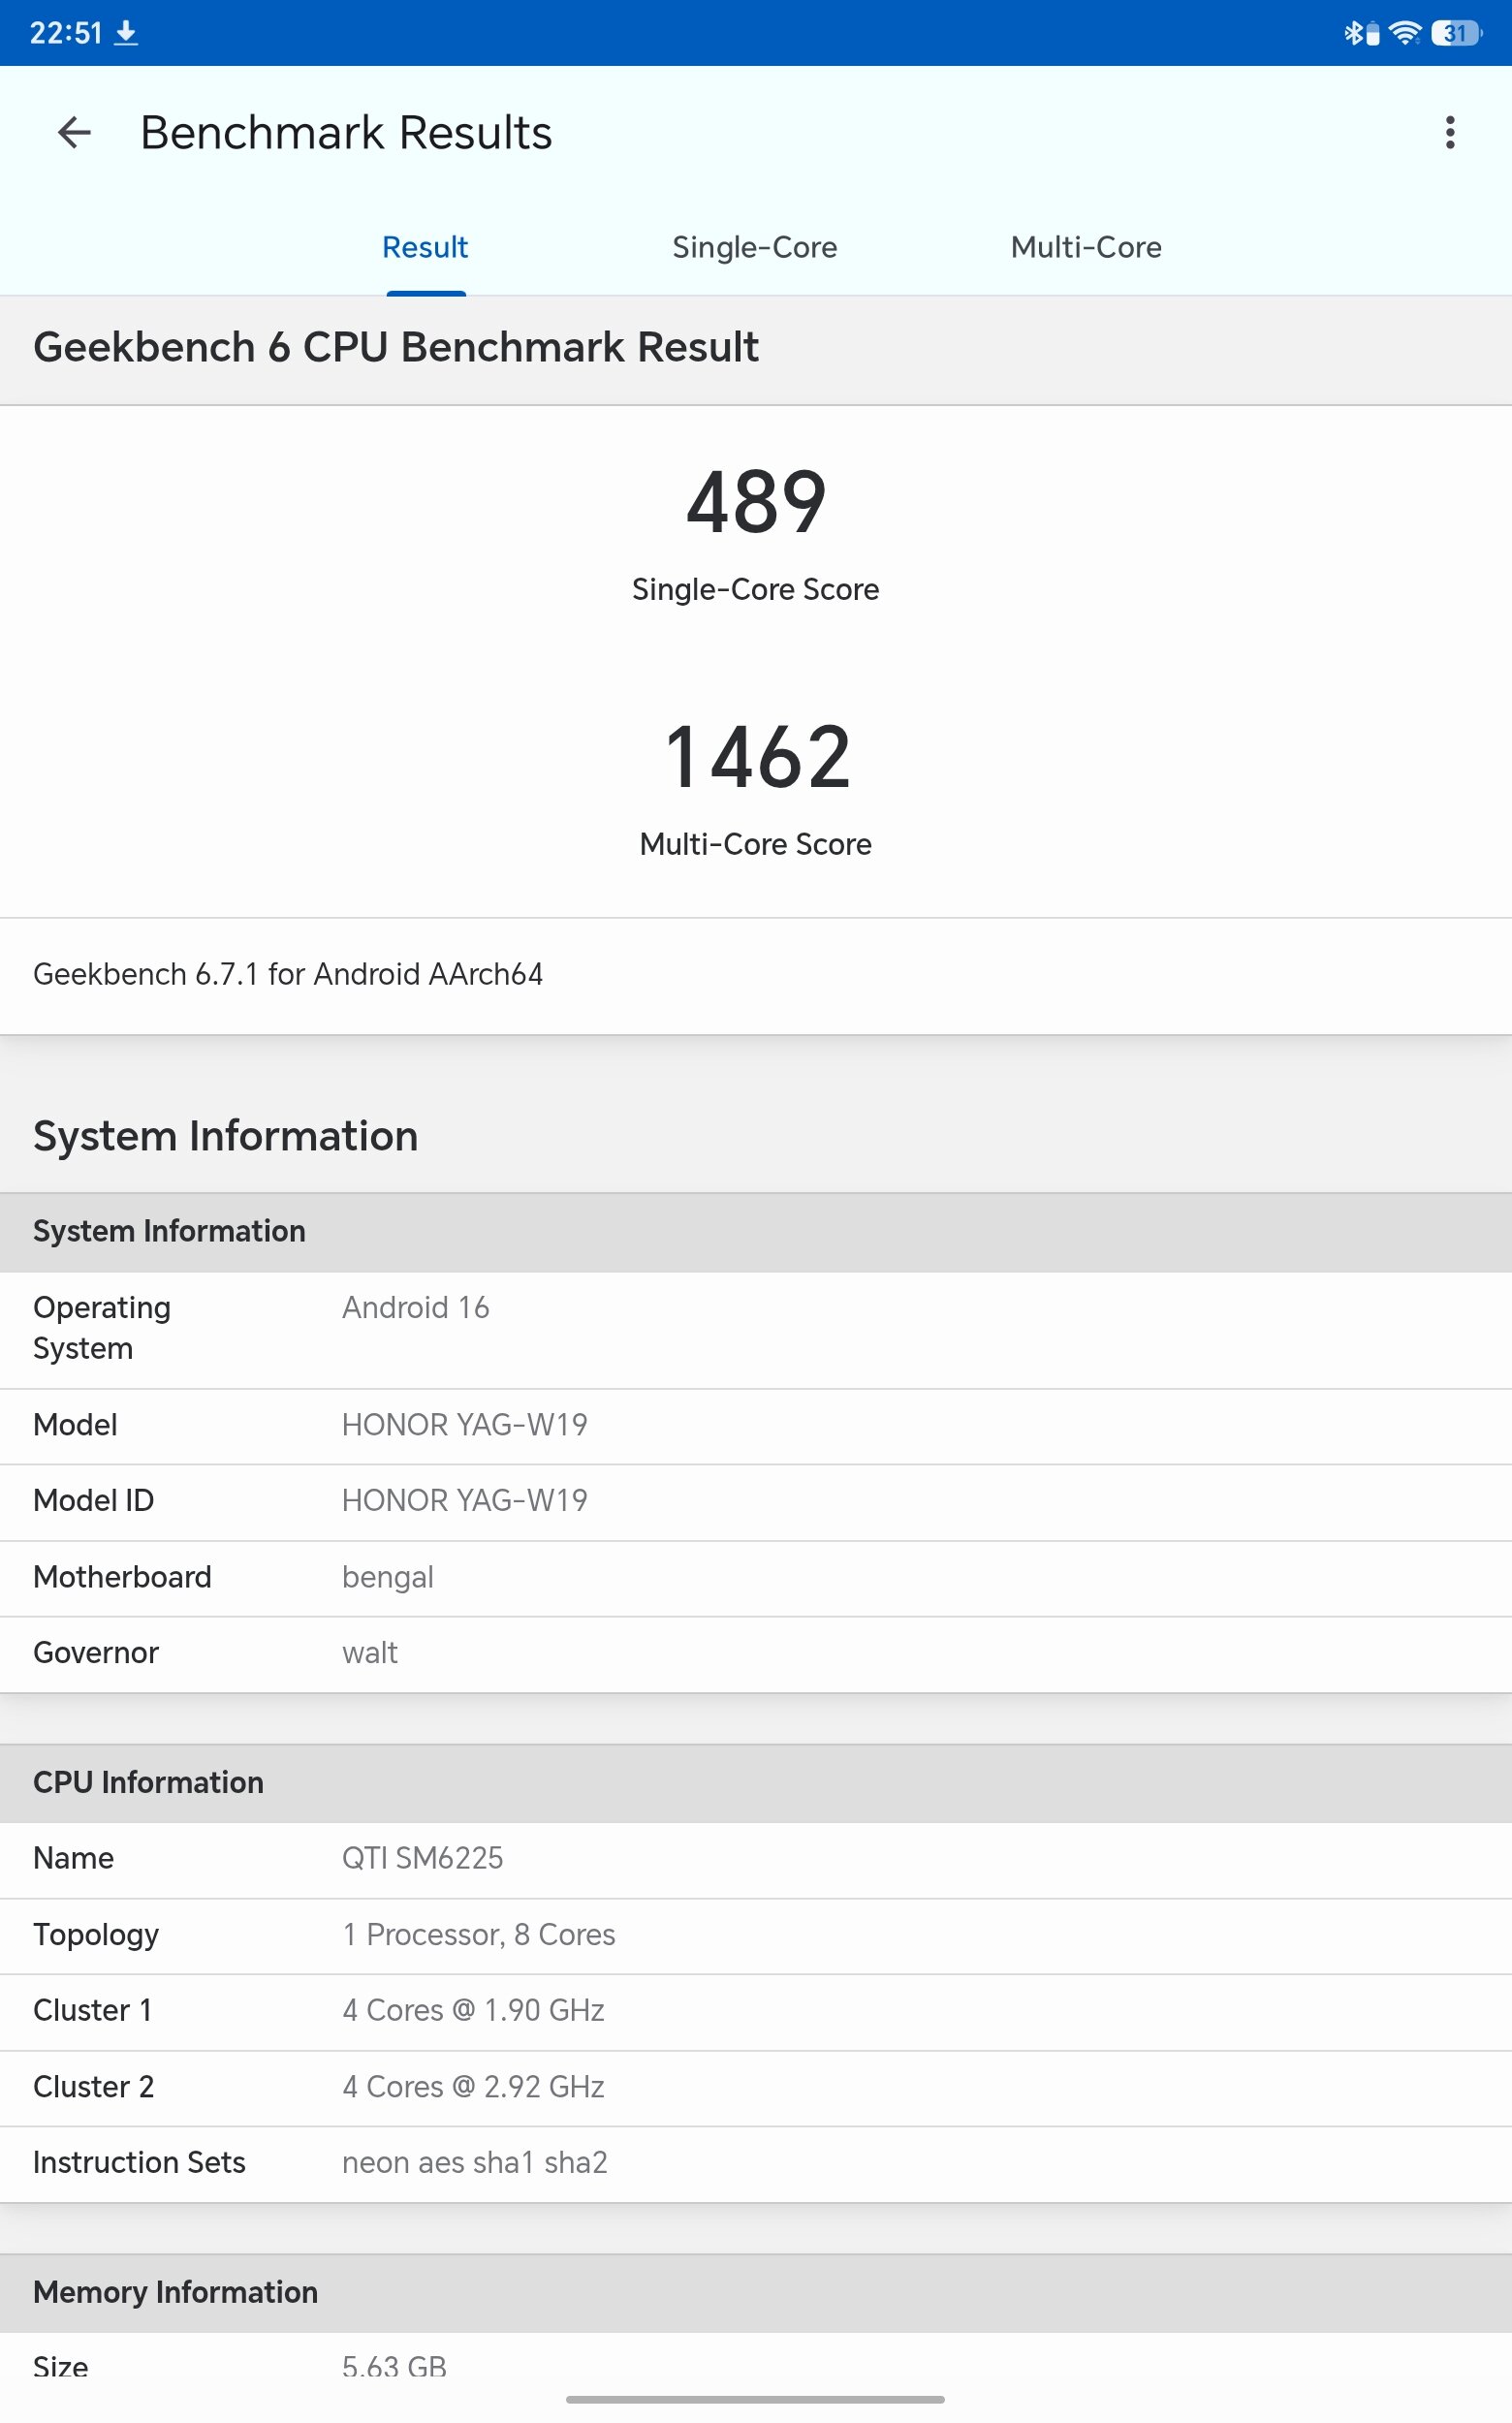The height and width of the screenshot is (2423, 1512).
Task: Tap the home gesture navigation bar
Action: coord(755,2399)
